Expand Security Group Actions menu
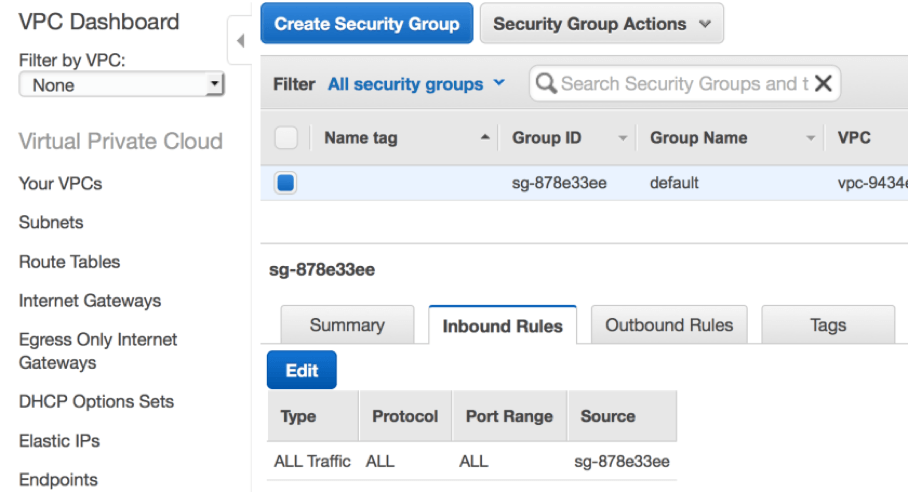The width and height of the screenshot is (908, 492). (602, 24)
